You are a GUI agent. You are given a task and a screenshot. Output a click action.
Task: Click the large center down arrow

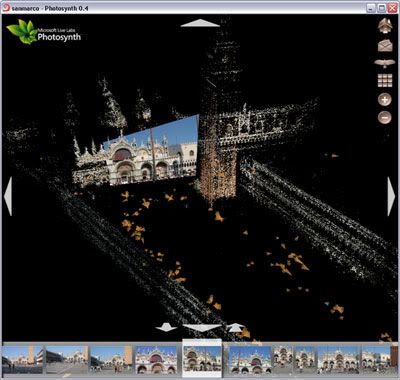tap(202, 328)
